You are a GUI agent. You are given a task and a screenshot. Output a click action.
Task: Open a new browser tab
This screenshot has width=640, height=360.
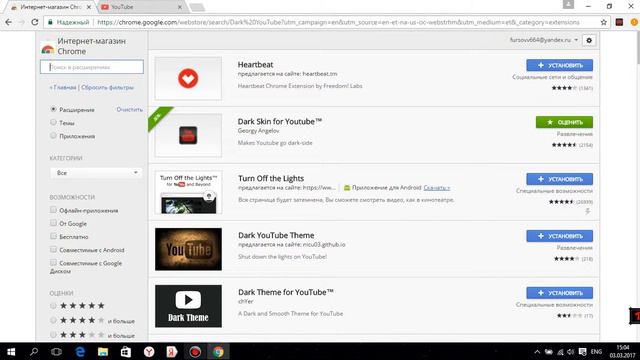[x=197, y=7]
